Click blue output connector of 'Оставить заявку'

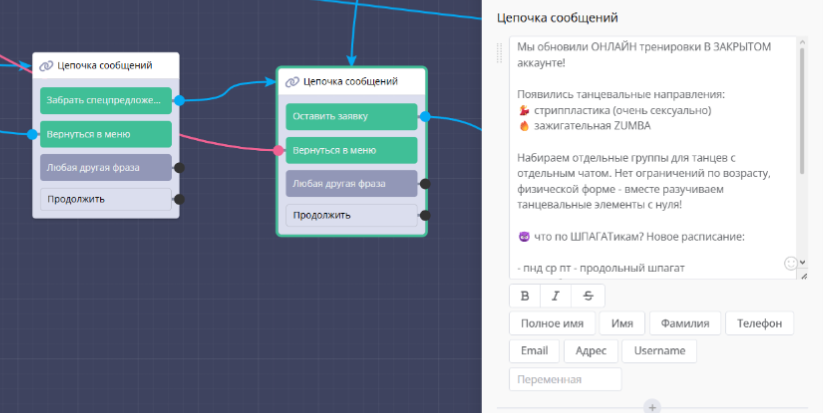pos(425,117)
